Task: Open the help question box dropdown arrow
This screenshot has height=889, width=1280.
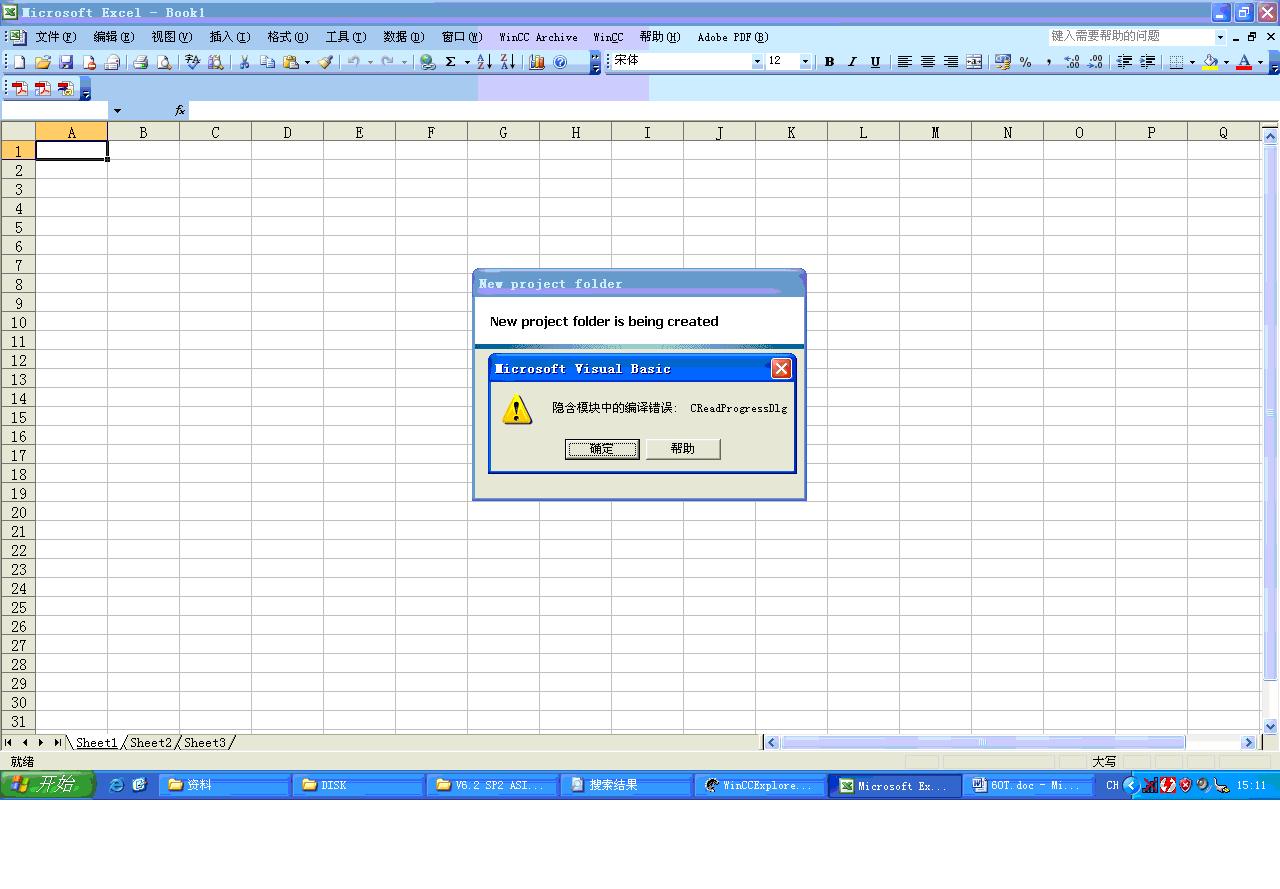Action: click(x=1220, y=37)
